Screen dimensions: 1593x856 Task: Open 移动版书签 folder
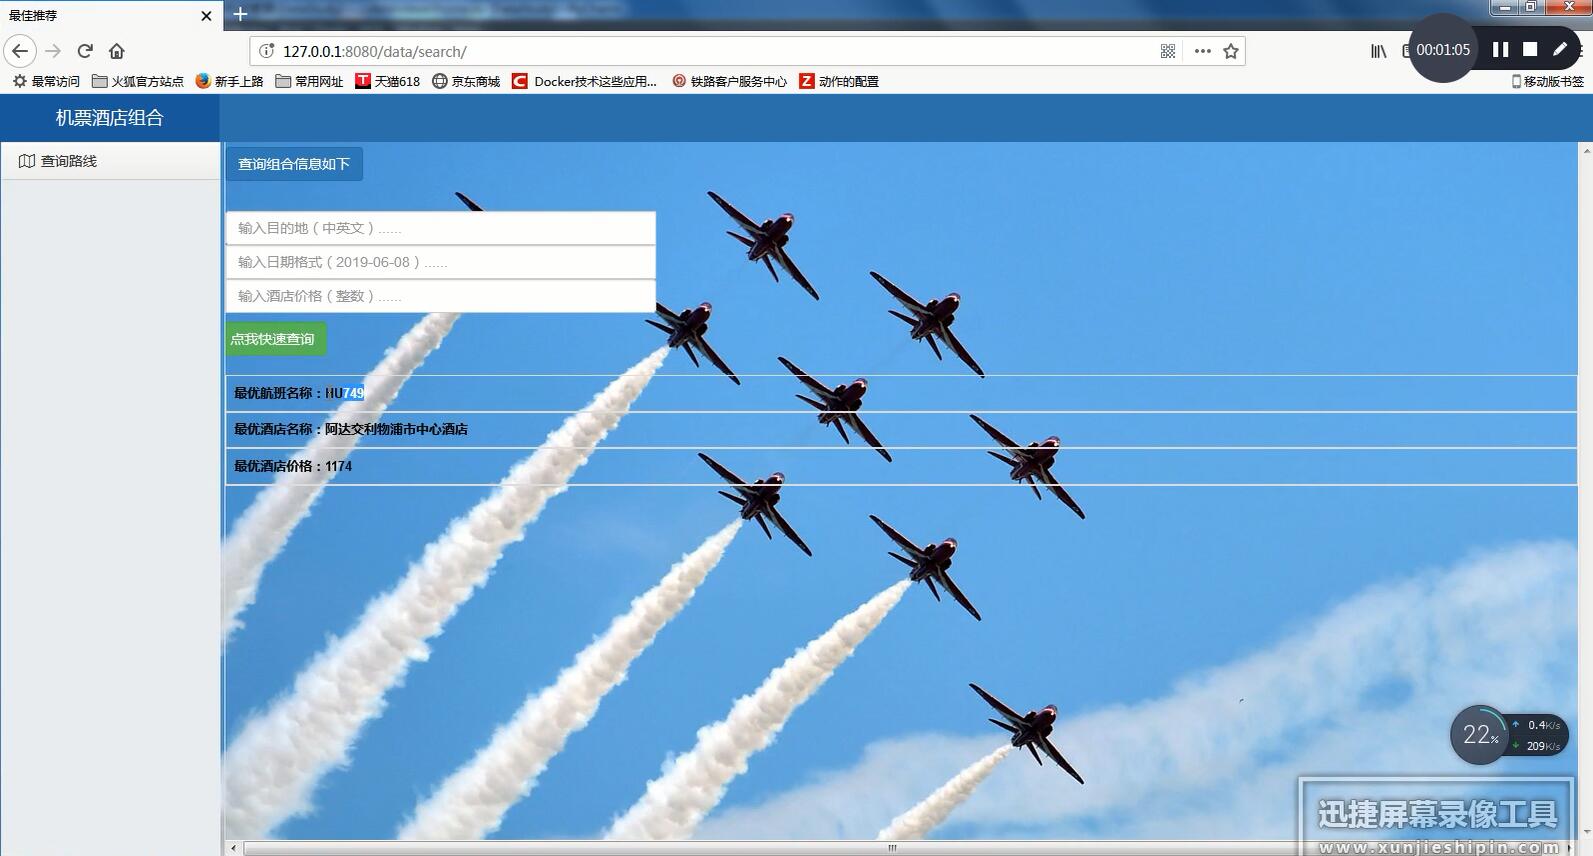1547,81
